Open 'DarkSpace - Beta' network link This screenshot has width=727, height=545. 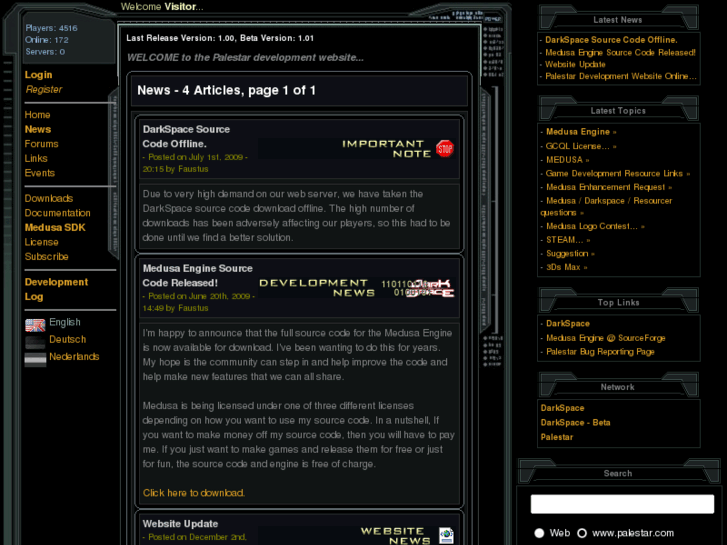point(575,423)
